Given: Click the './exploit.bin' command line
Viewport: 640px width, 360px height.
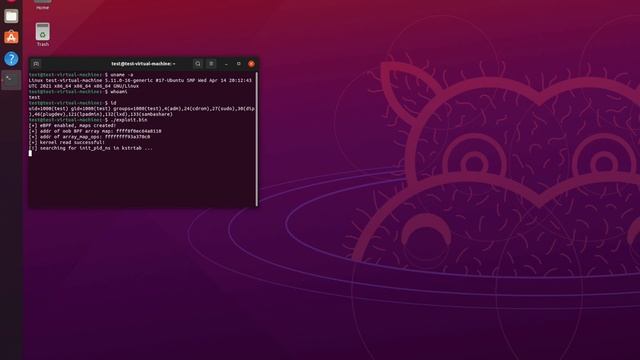Looking at the screenshot, I should (88, 120).
